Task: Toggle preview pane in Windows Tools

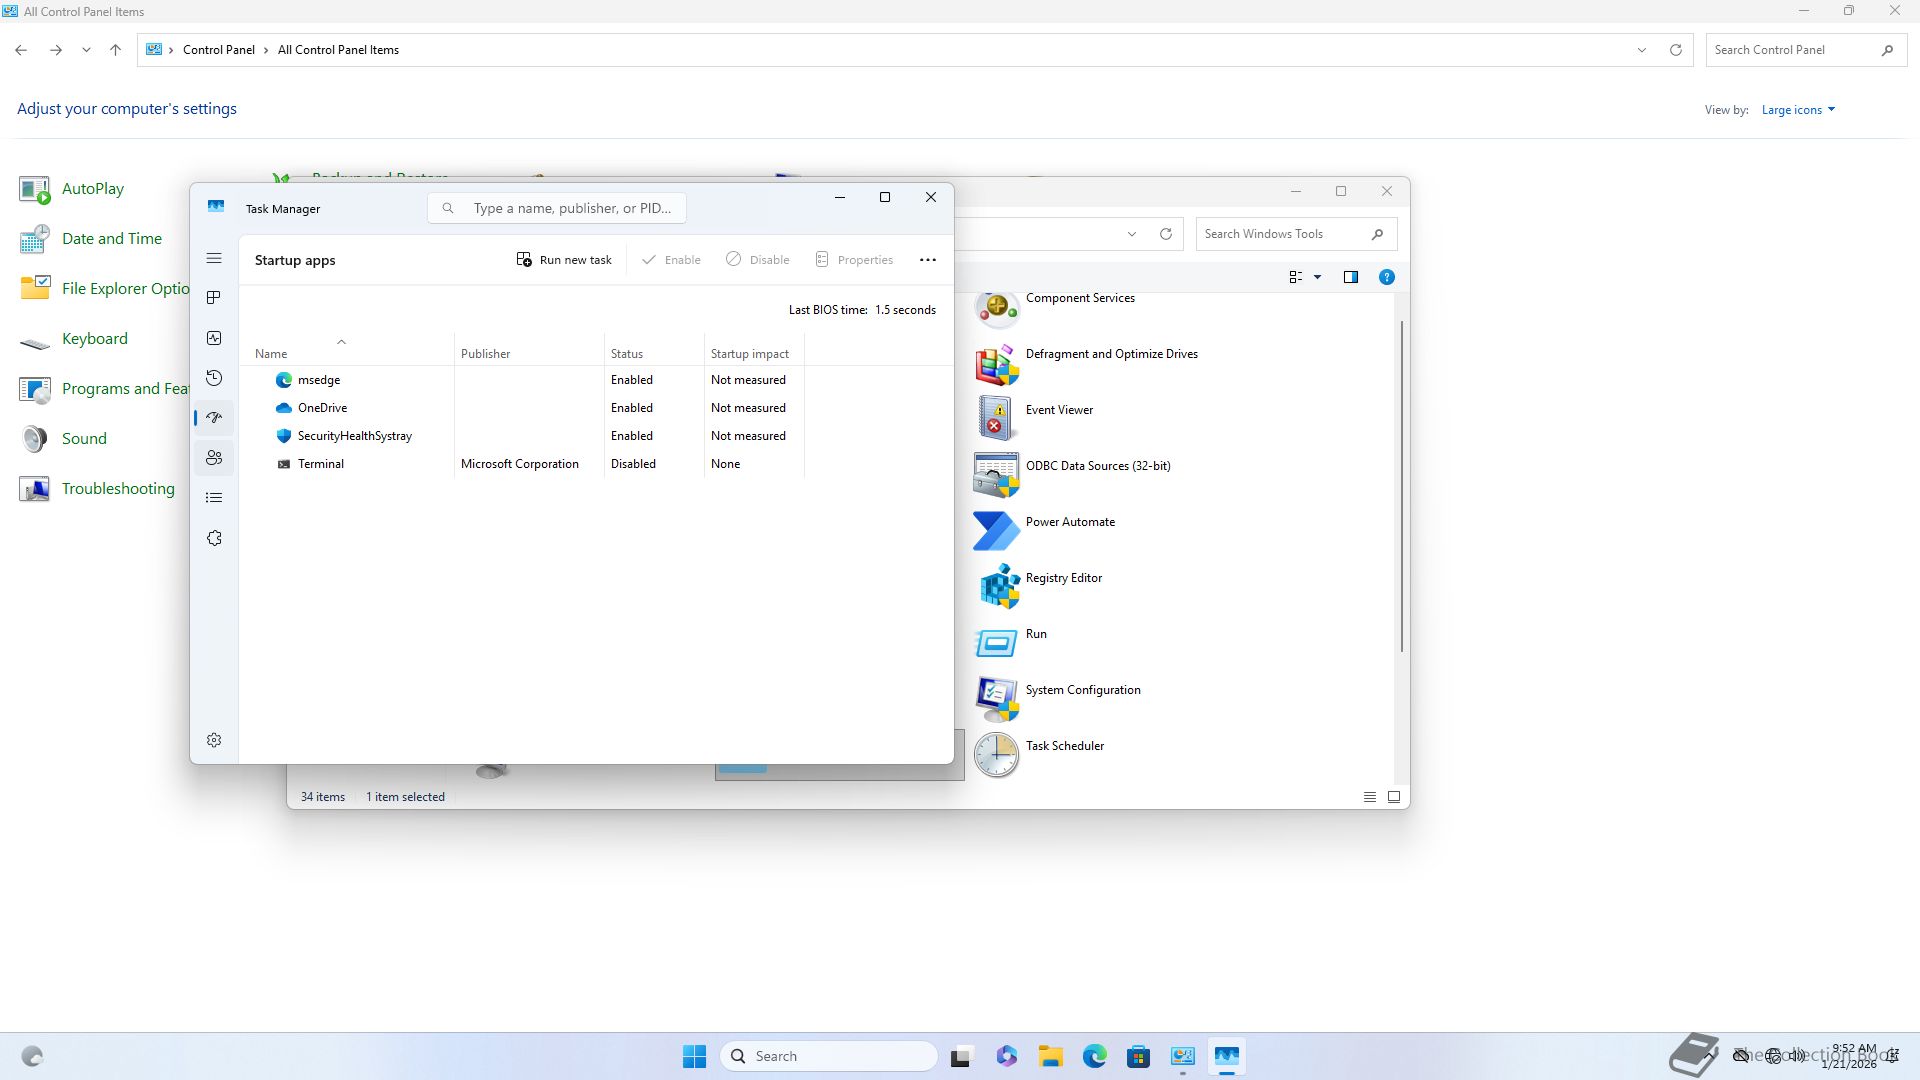Action: [x=1351, y=277]
